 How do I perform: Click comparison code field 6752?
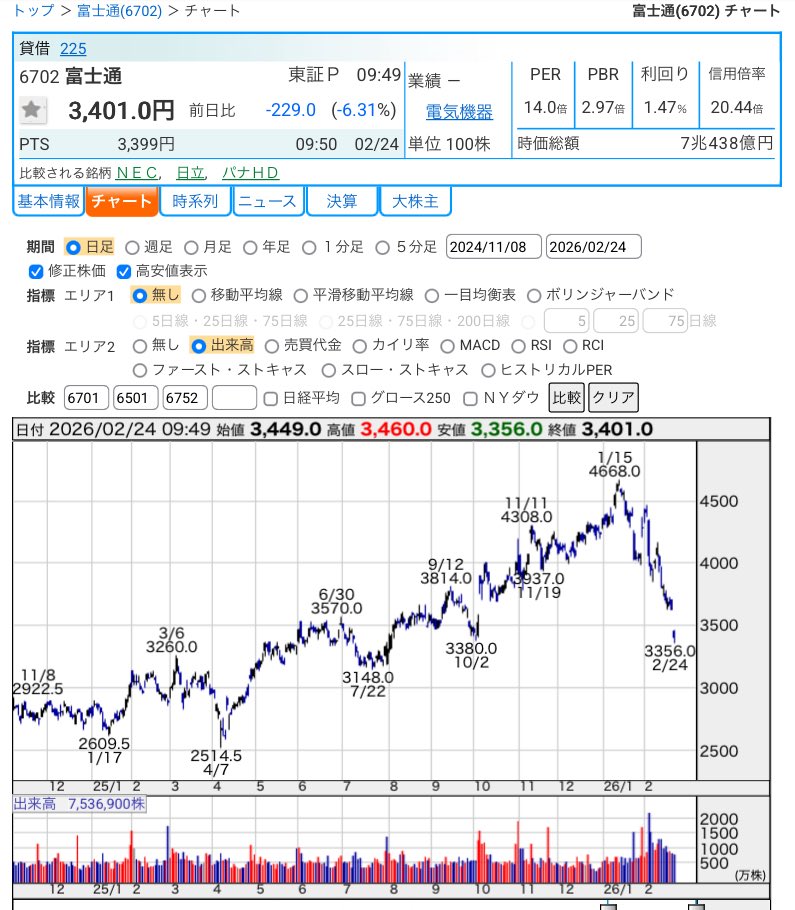(185, 398)
